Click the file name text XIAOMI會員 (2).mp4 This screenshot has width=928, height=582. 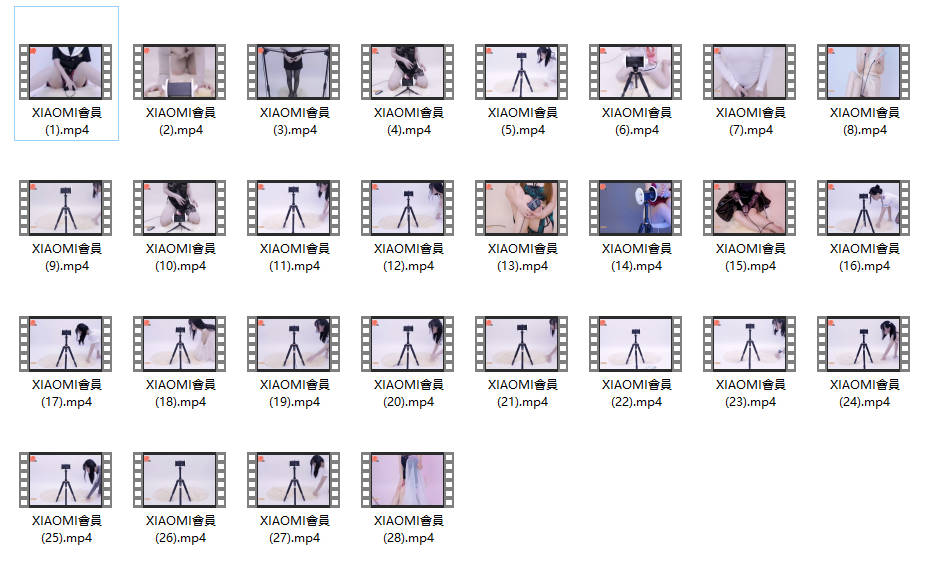181,121
